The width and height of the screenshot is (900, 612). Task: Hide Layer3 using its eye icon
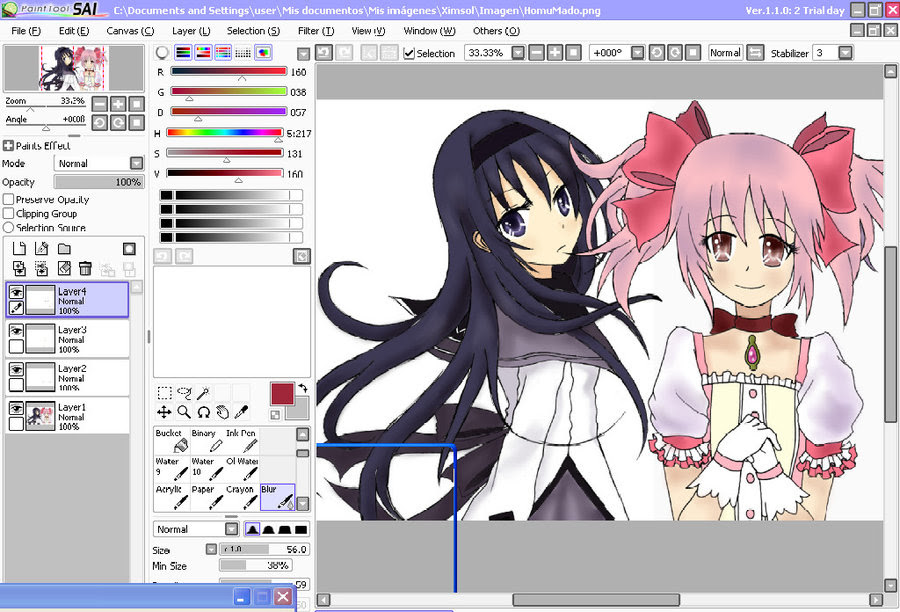(x=16, y=331)
